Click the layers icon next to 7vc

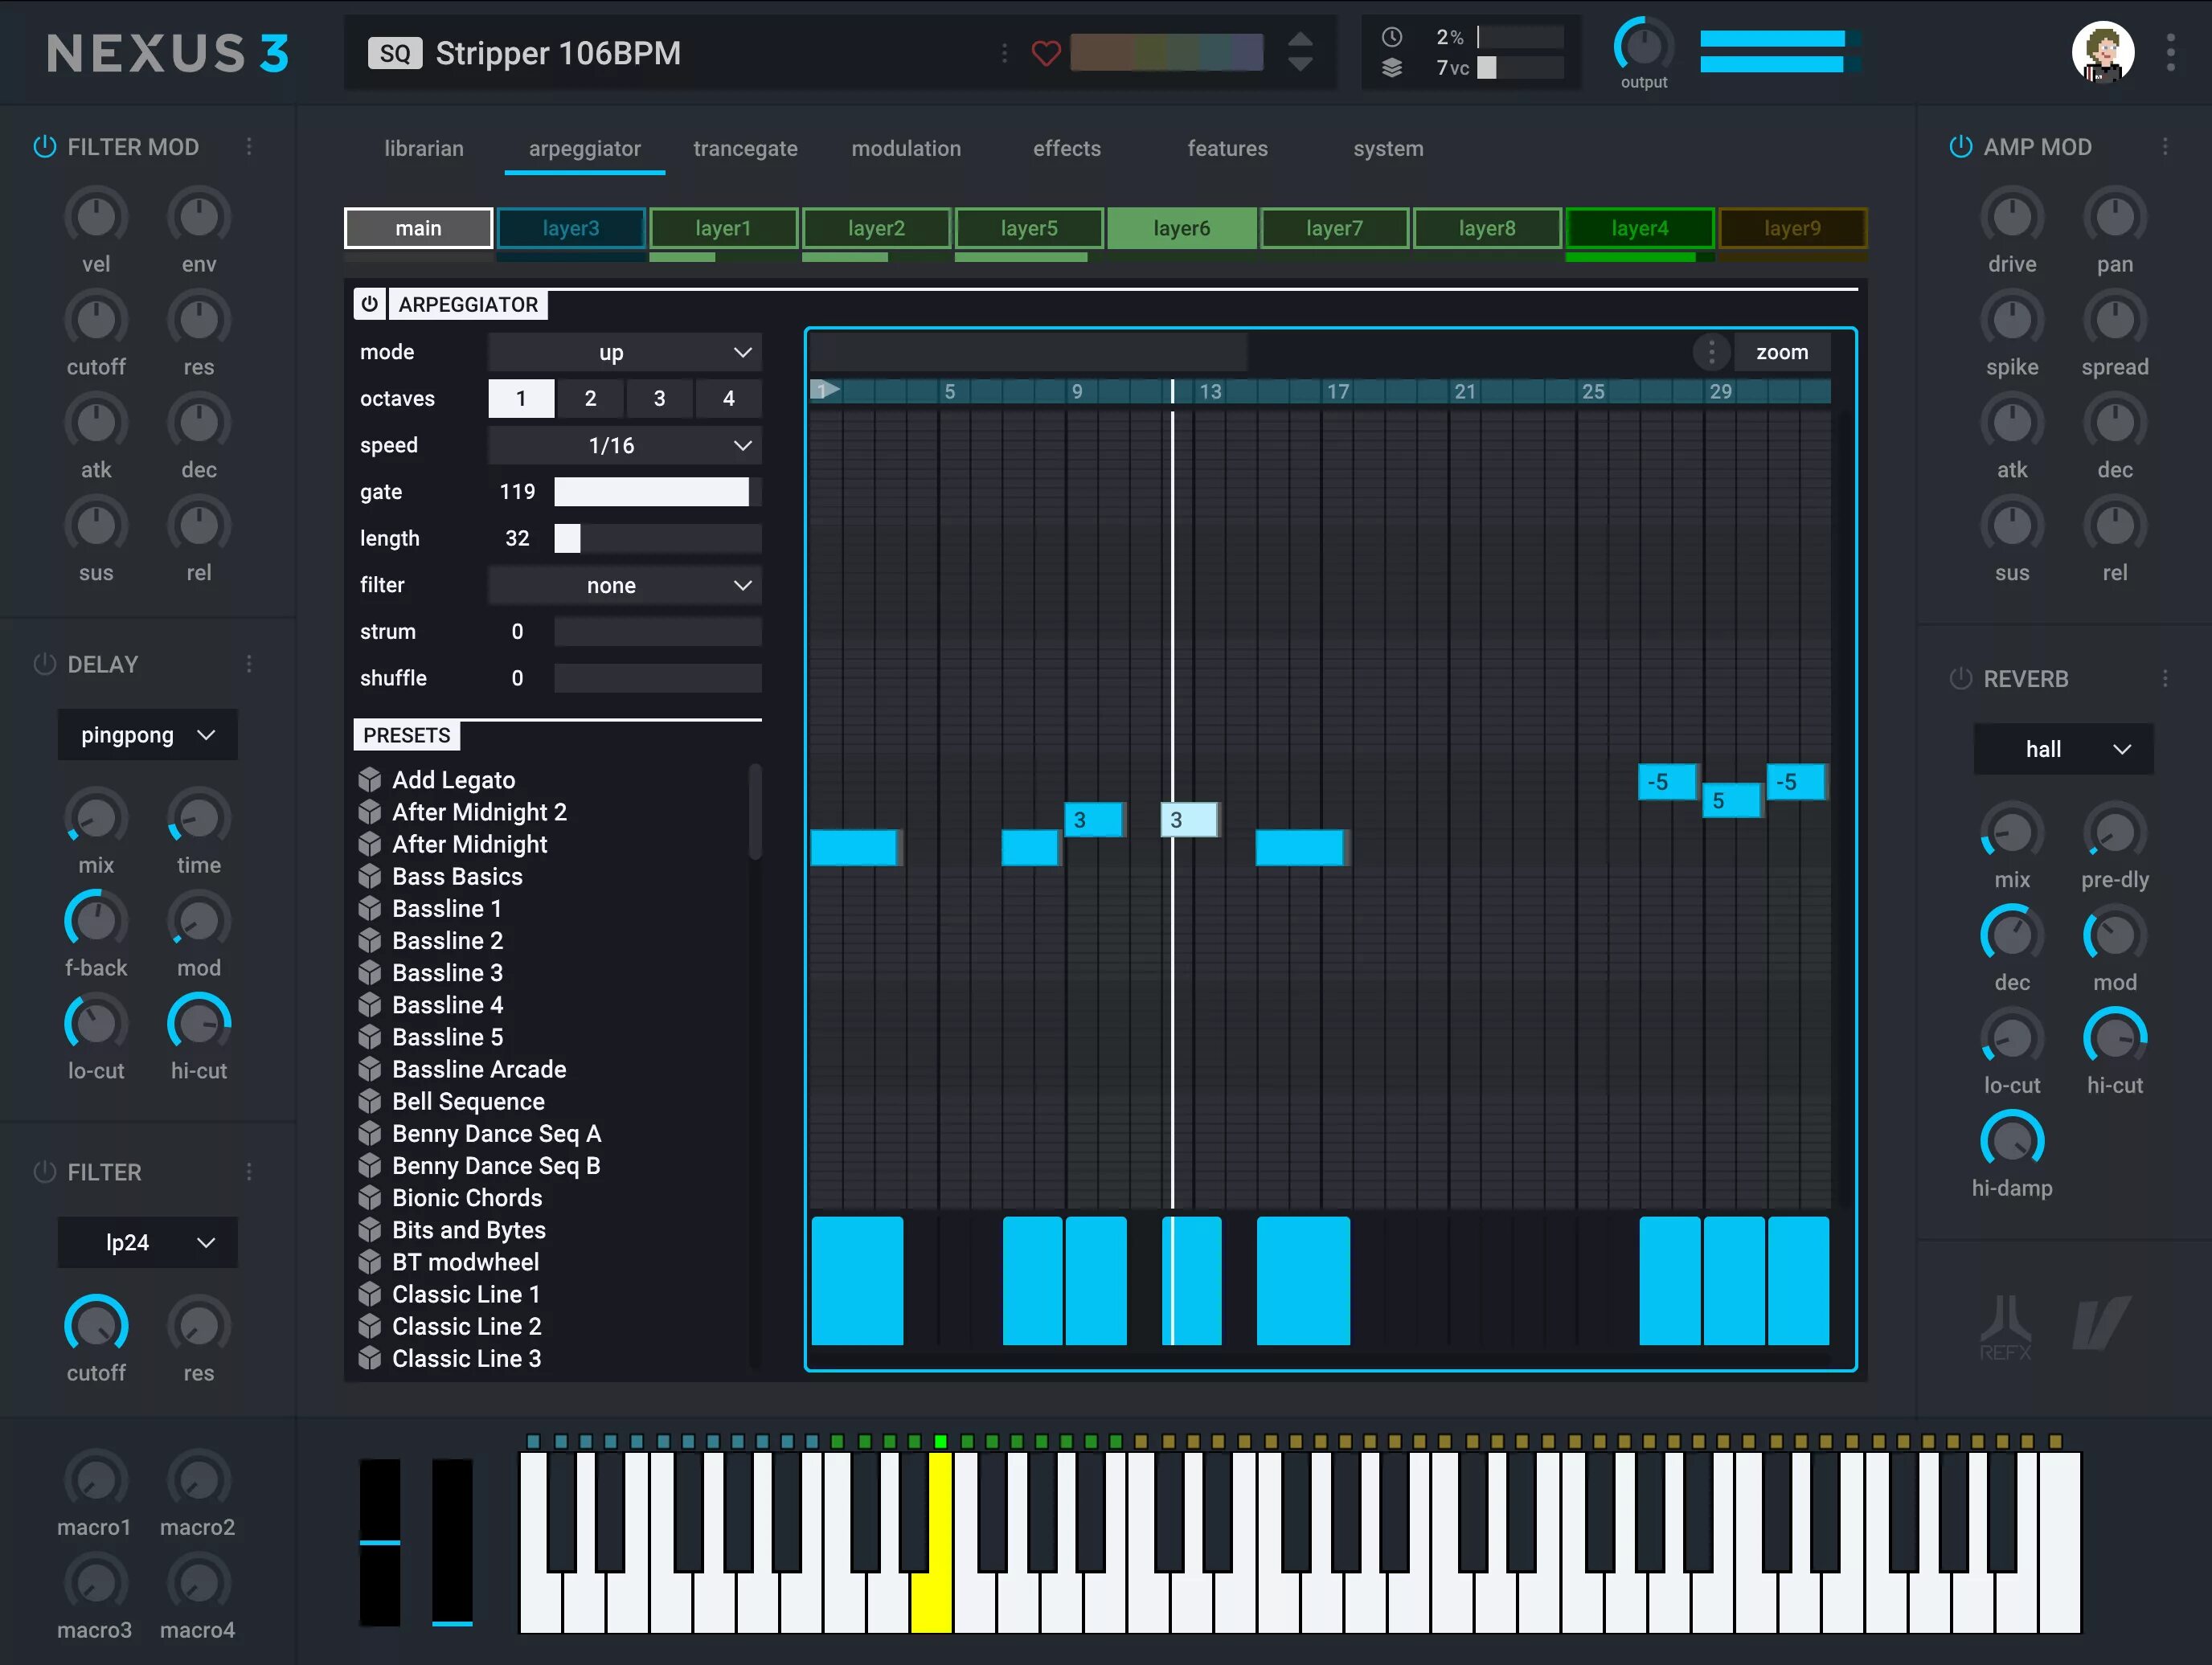pyautogui.click(x=1391, y=69)
